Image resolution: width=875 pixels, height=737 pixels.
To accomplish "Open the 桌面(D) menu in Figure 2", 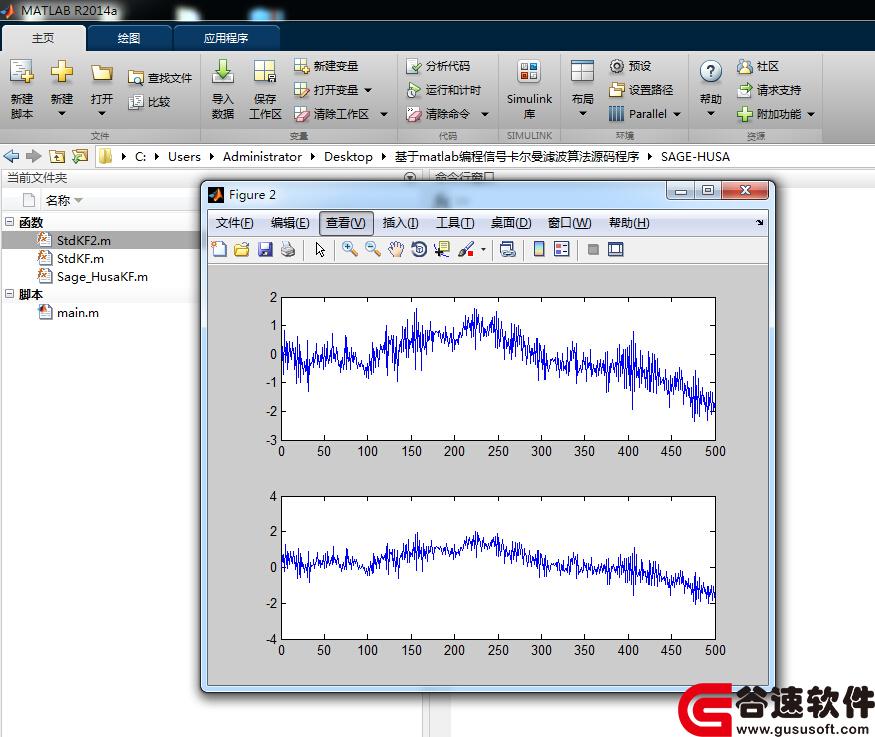I will [x=511, y=223].
